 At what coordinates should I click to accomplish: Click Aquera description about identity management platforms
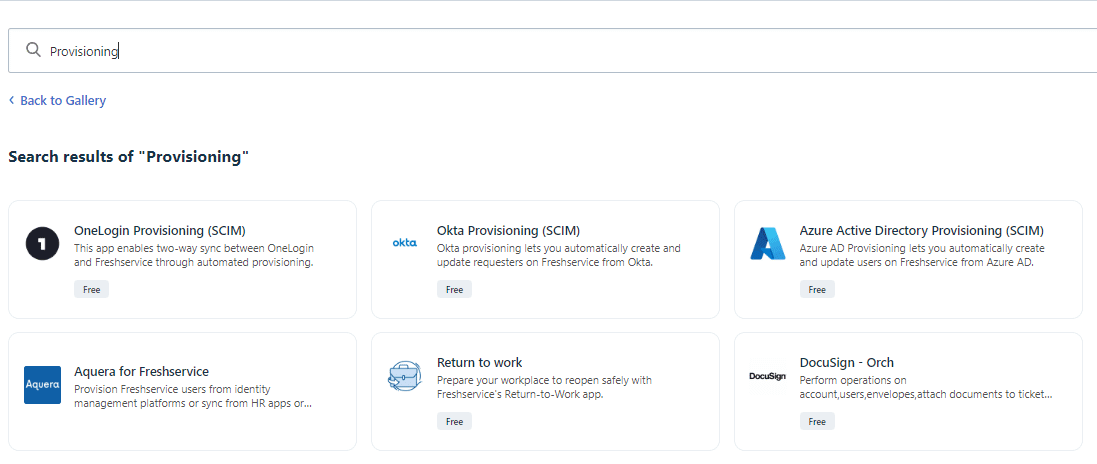(193, 396)
